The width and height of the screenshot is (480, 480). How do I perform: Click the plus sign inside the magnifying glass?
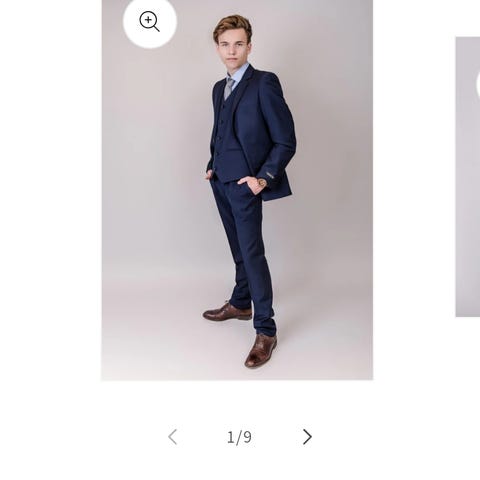pos(148,20)
